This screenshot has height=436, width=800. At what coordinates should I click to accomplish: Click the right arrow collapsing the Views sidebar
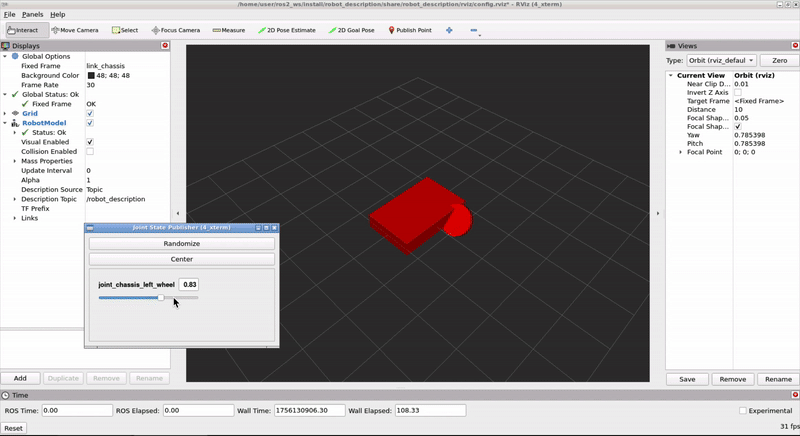pyautogui.click(x=658, y=213)
